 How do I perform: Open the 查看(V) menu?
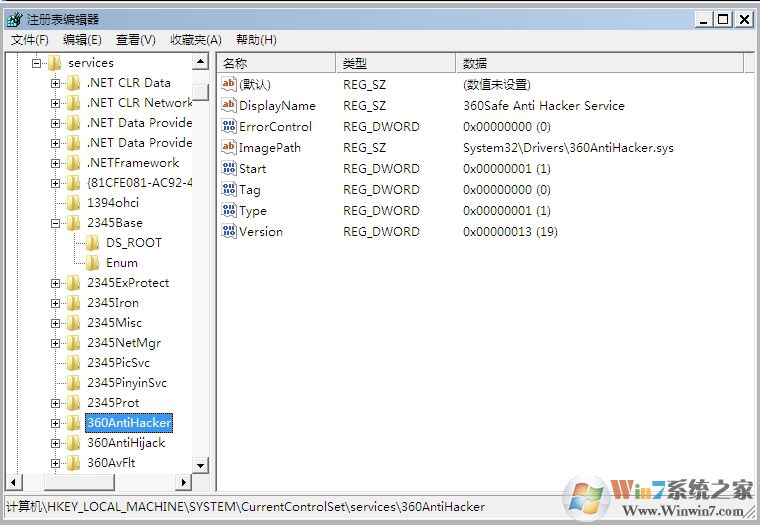[x=136, y=40]
